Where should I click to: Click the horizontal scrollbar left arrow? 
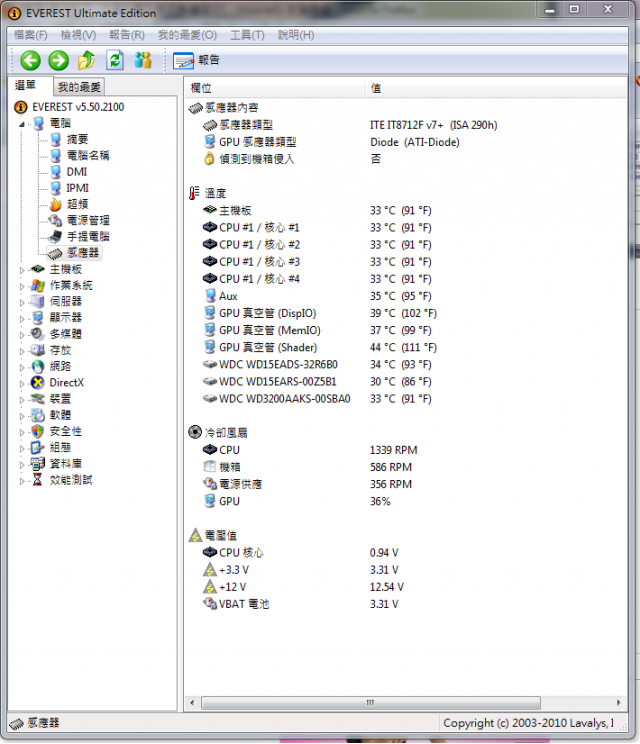[x=192, y=702]
